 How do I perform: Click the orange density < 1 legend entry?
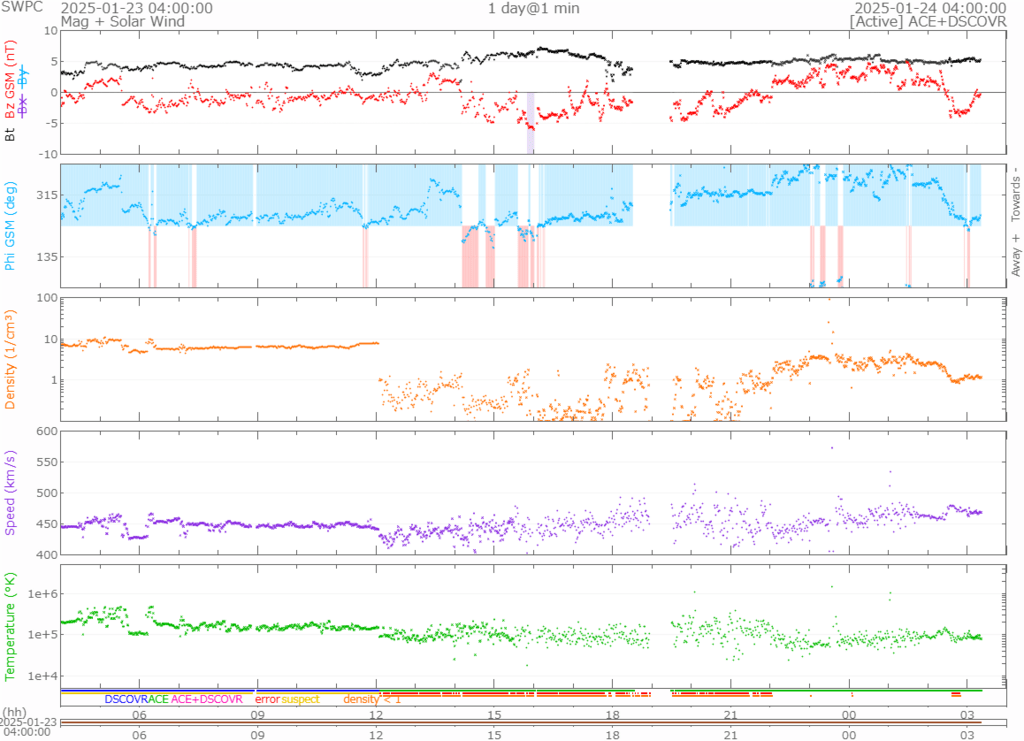pos(372,699)
